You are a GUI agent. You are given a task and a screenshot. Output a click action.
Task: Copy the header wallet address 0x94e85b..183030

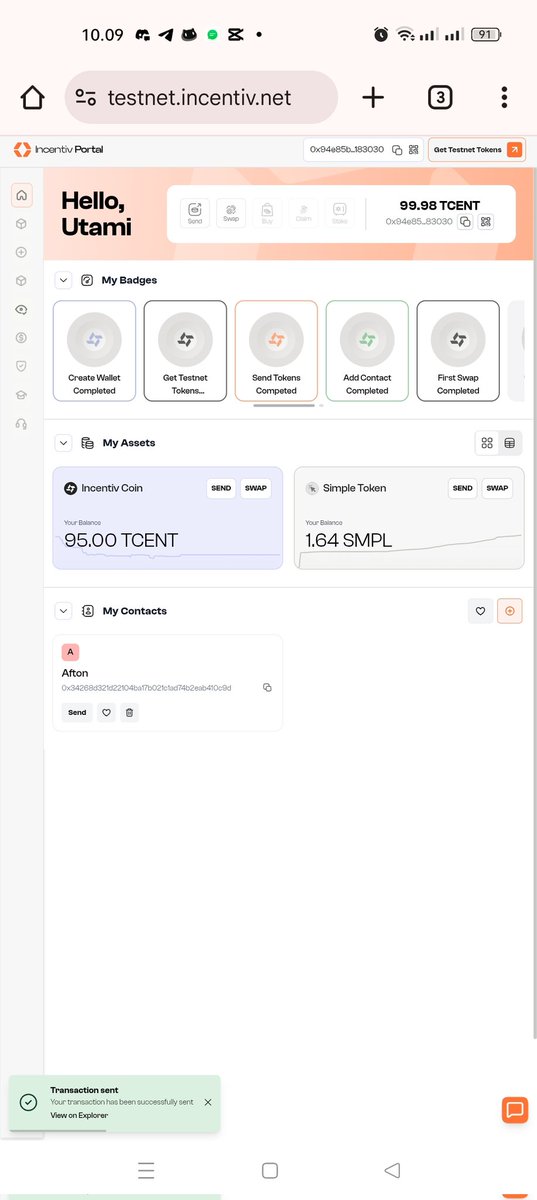pyautogui.click(x=397, y=150)
